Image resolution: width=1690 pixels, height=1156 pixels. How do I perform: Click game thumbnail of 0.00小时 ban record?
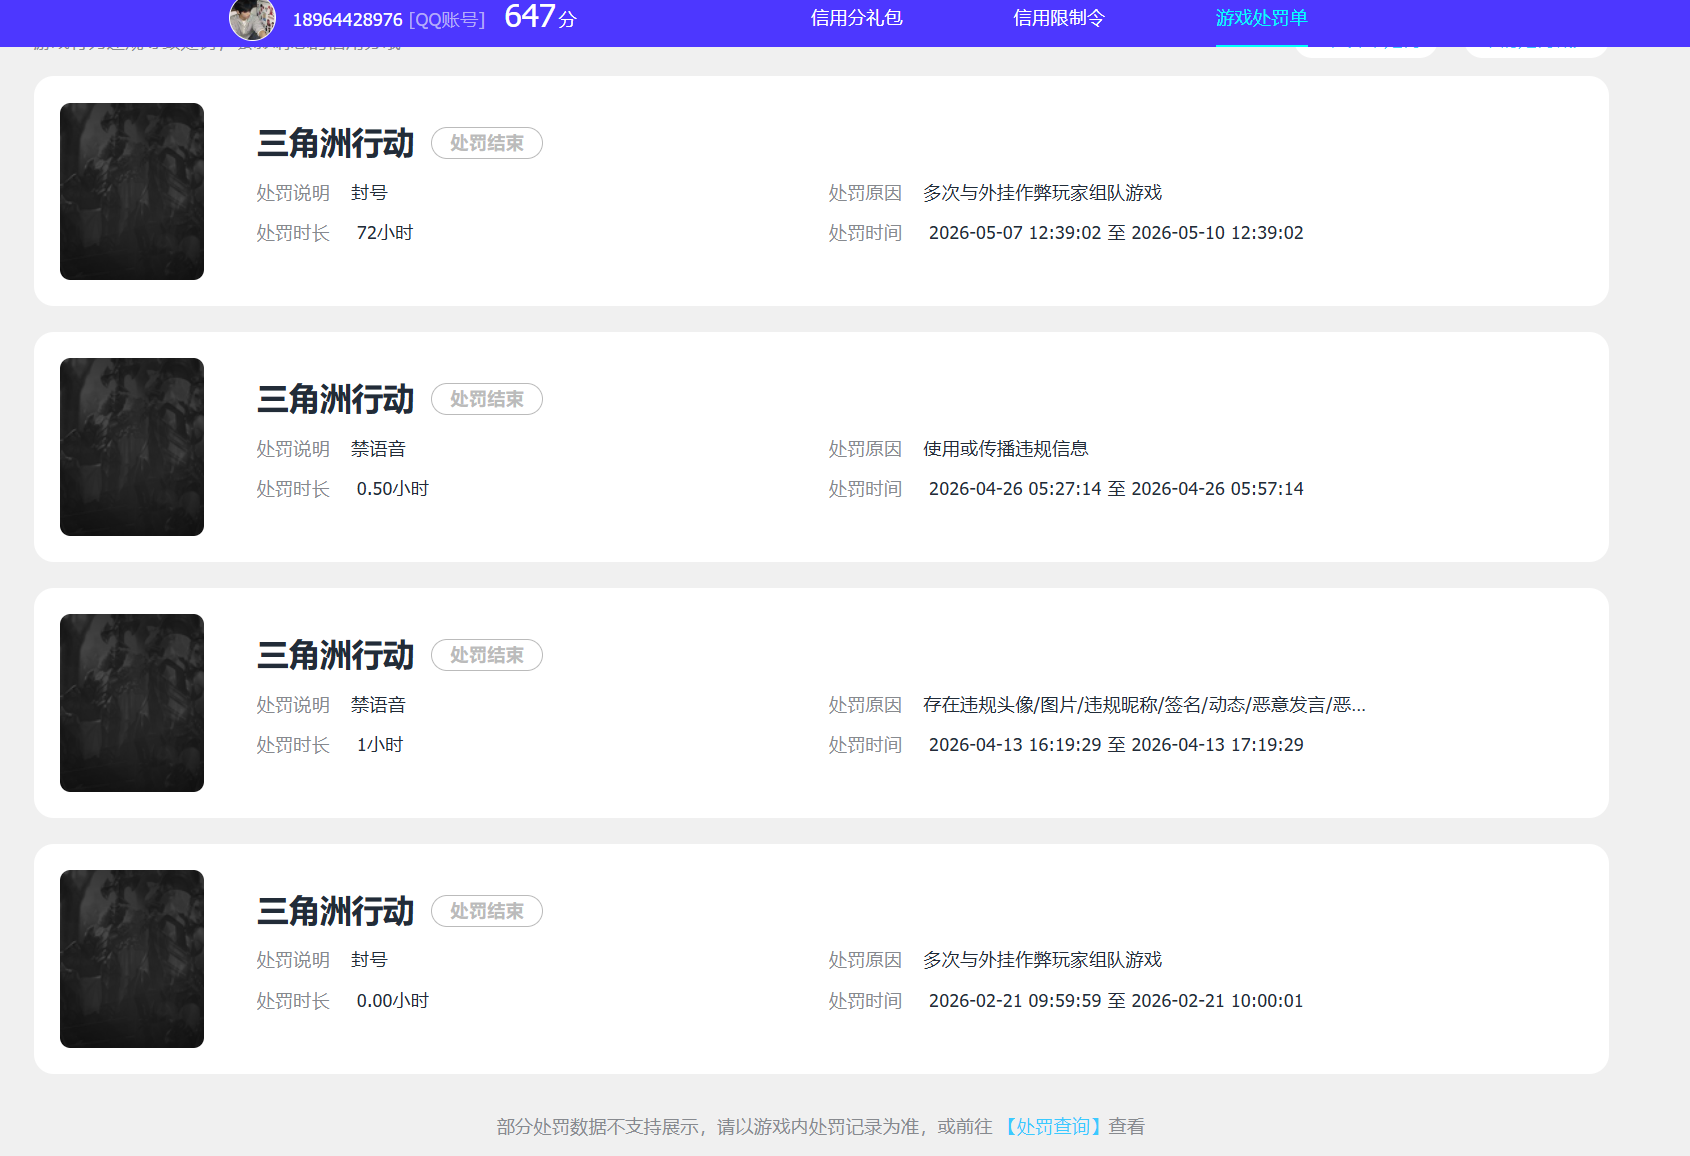coord(132,959)
